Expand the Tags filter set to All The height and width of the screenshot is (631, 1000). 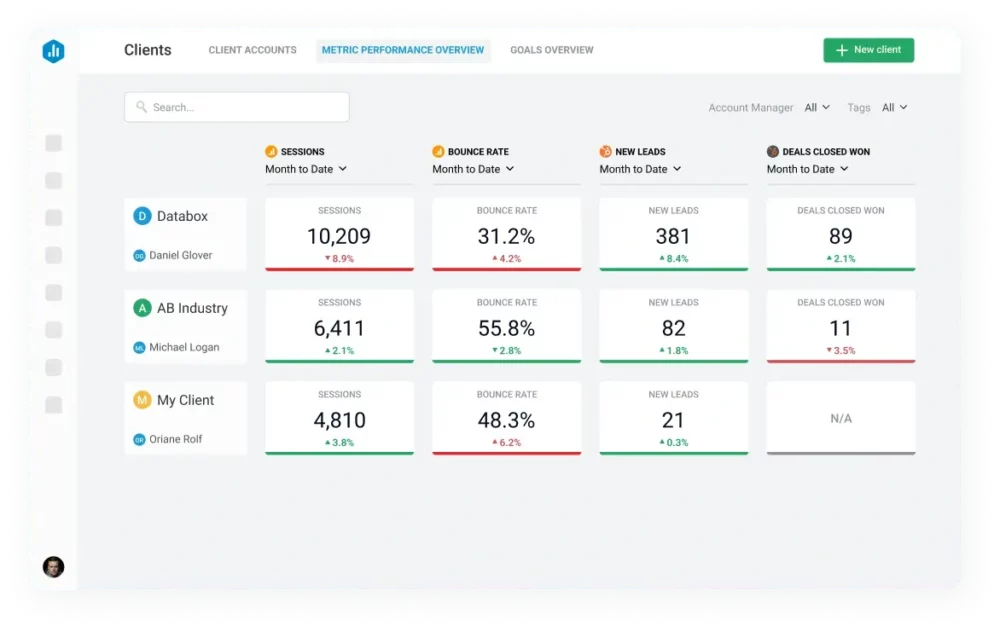[x=895, y=107]
